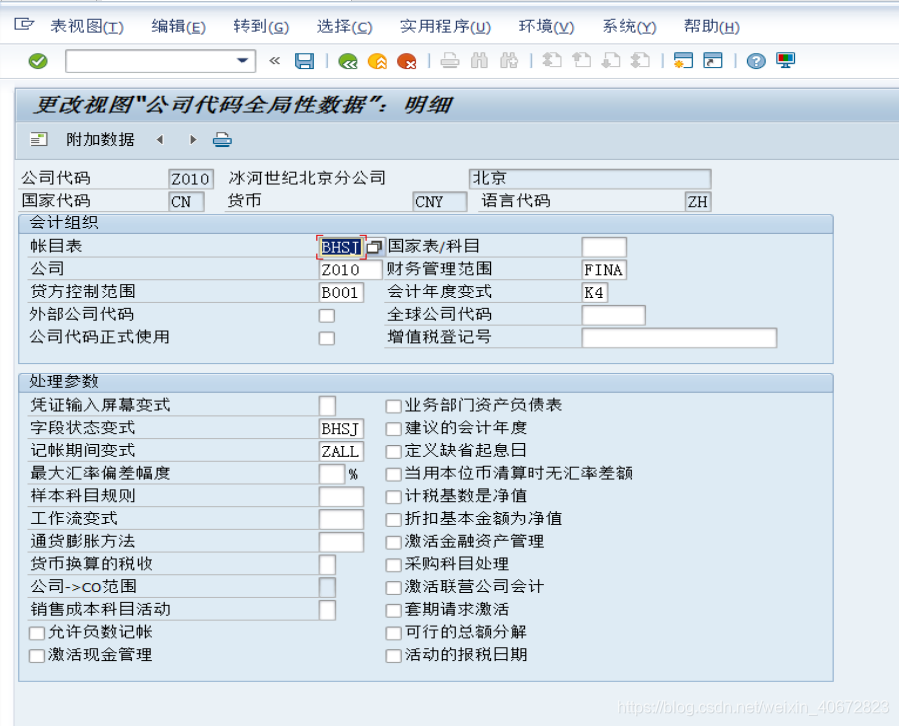Click the 附加数据 button

tap(100, 139)
